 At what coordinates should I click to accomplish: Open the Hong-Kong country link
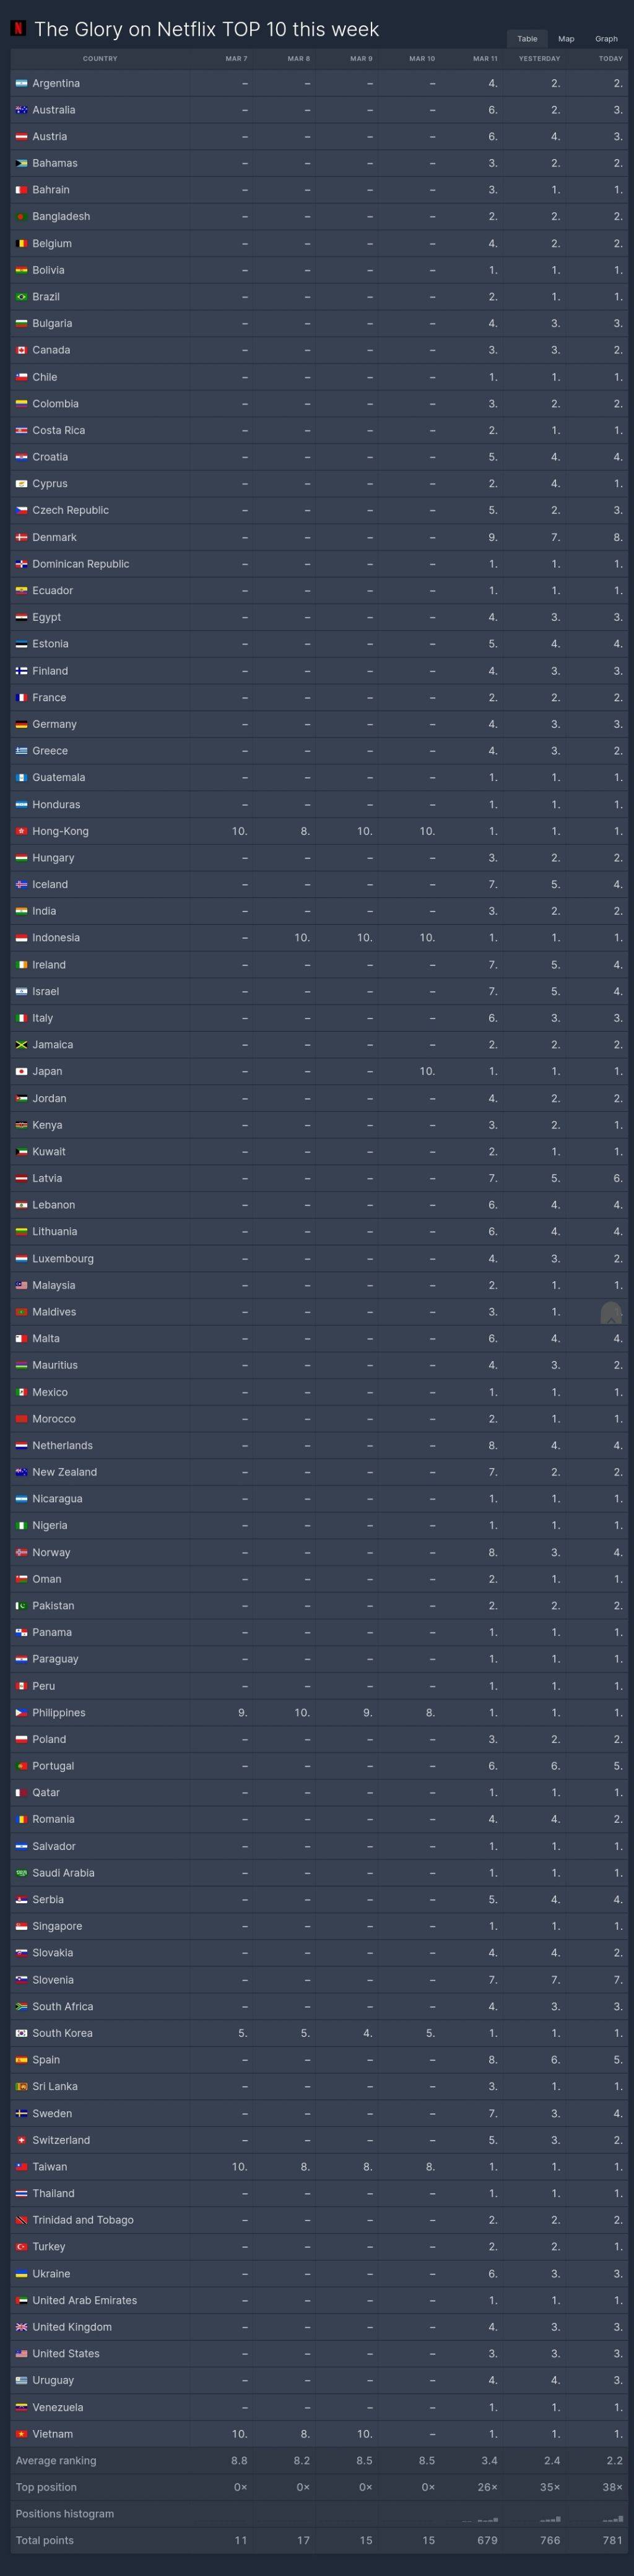60,831
